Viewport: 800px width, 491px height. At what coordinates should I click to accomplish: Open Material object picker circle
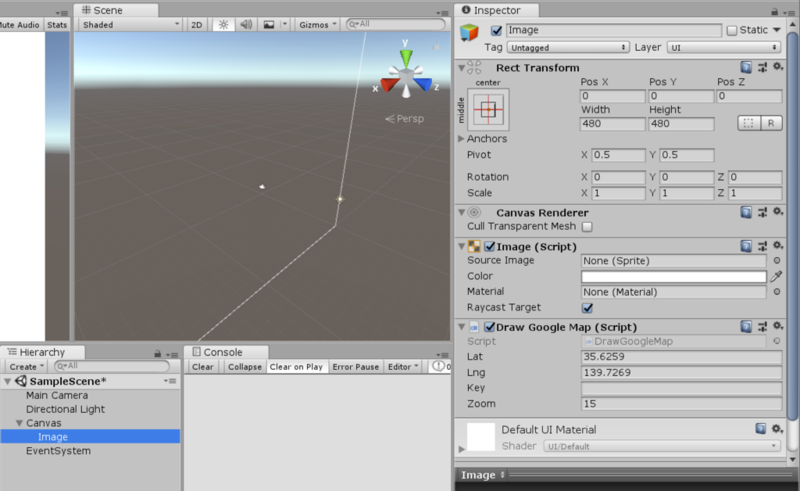(777, 291)
